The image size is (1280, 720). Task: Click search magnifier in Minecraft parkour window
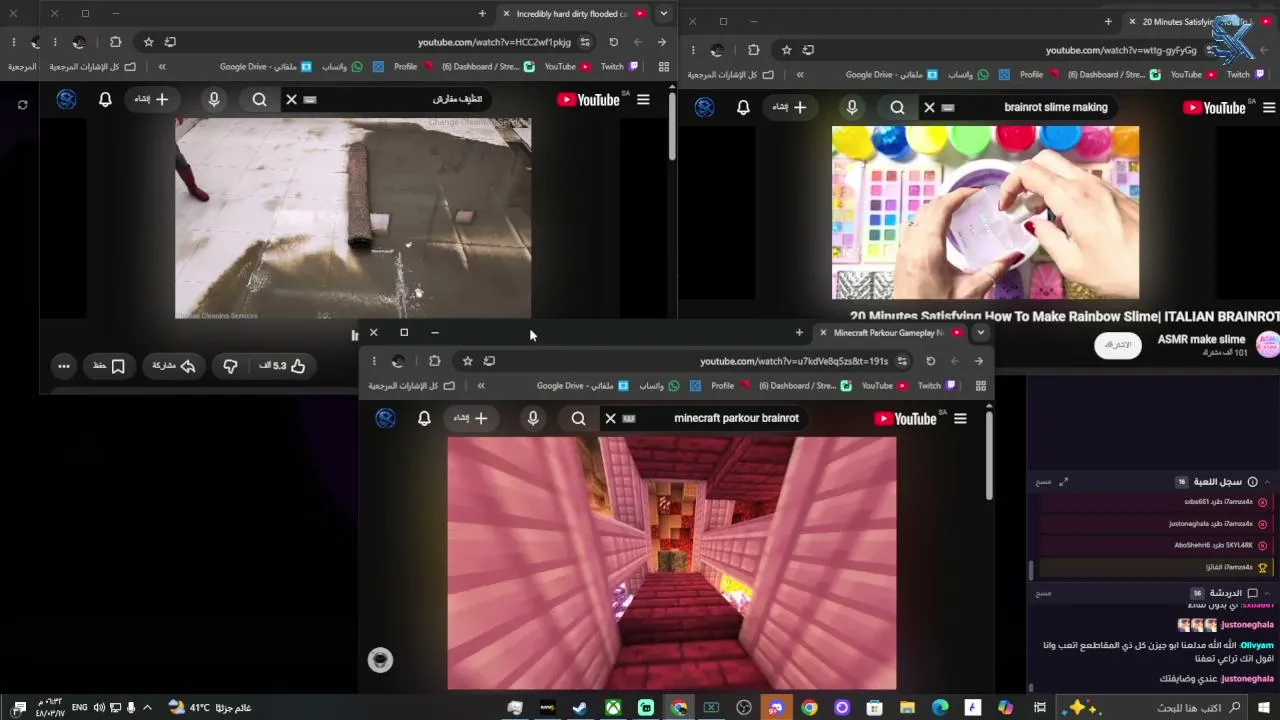click(x=579, y=419)
